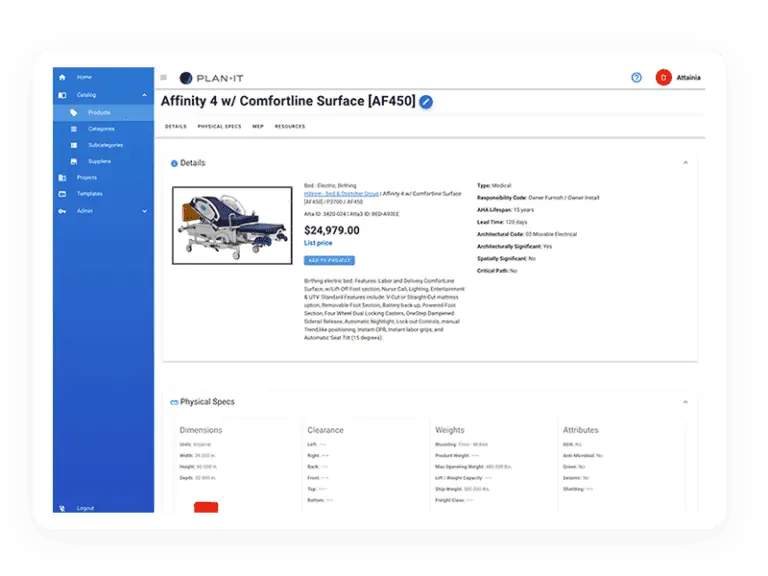
Task: Click the Admin key icon
Action: pos(62,211)
